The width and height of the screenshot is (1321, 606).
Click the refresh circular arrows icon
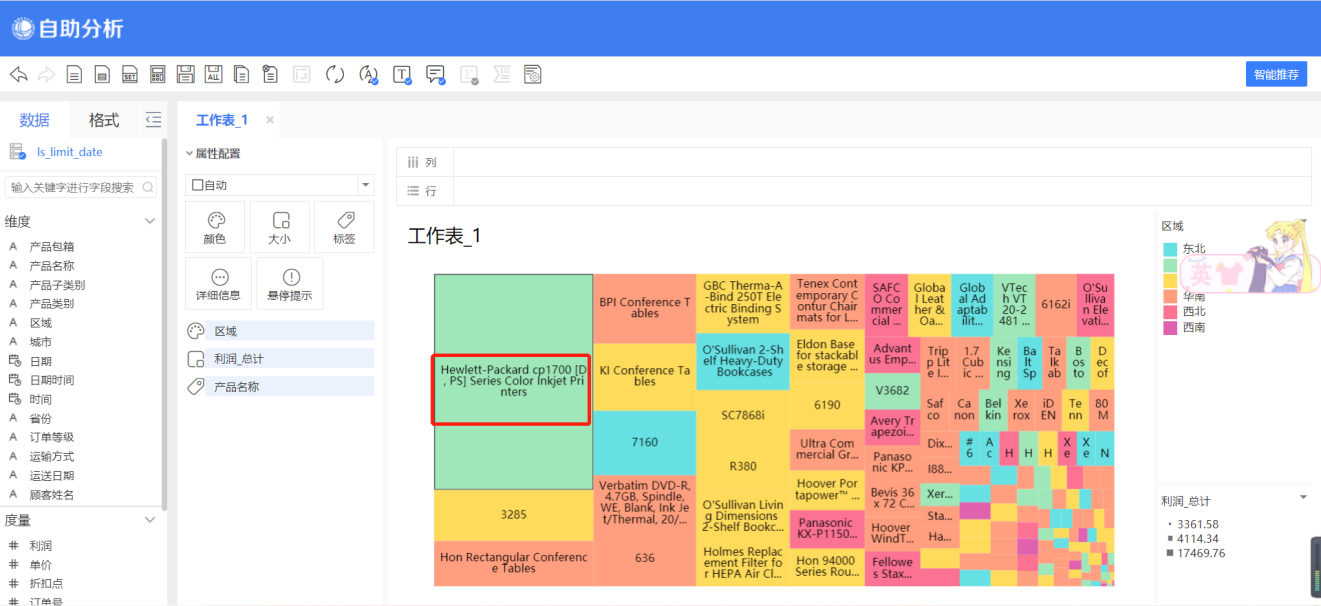335,74
